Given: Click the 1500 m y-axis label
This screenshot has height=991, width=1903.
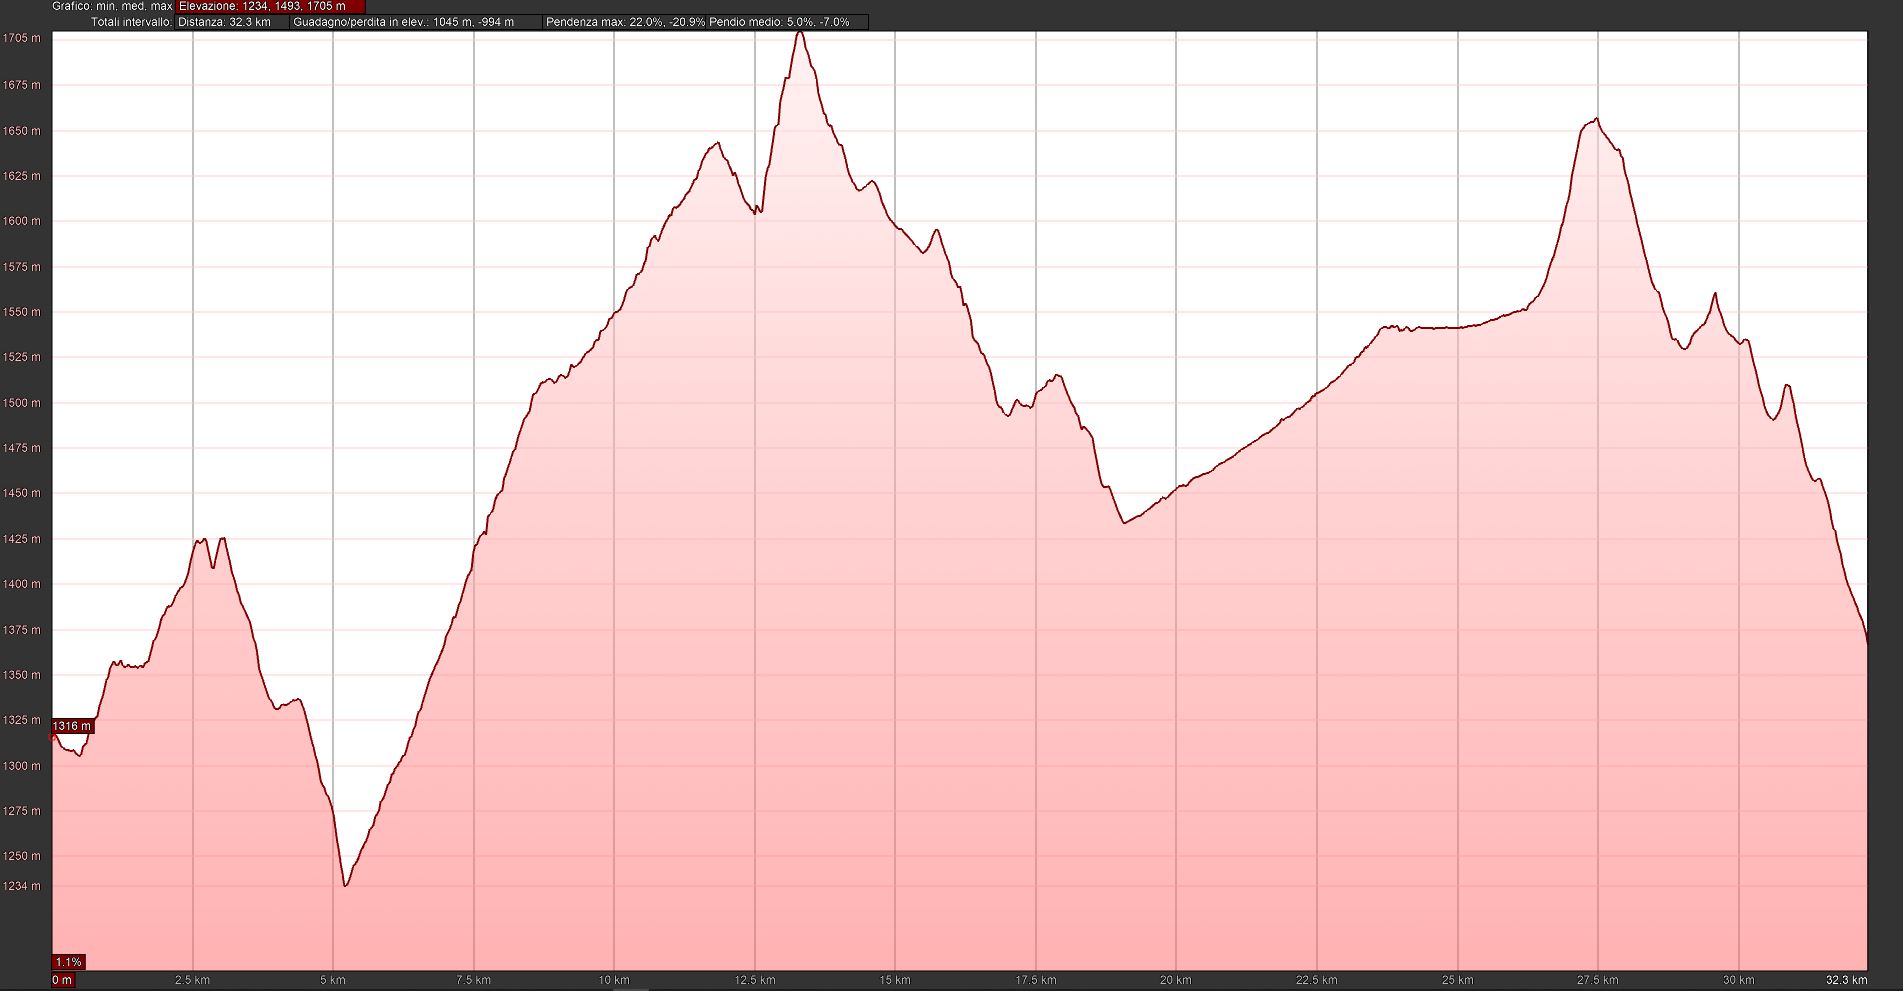Looking at the screenshot, I should click(x=22, y=403).
